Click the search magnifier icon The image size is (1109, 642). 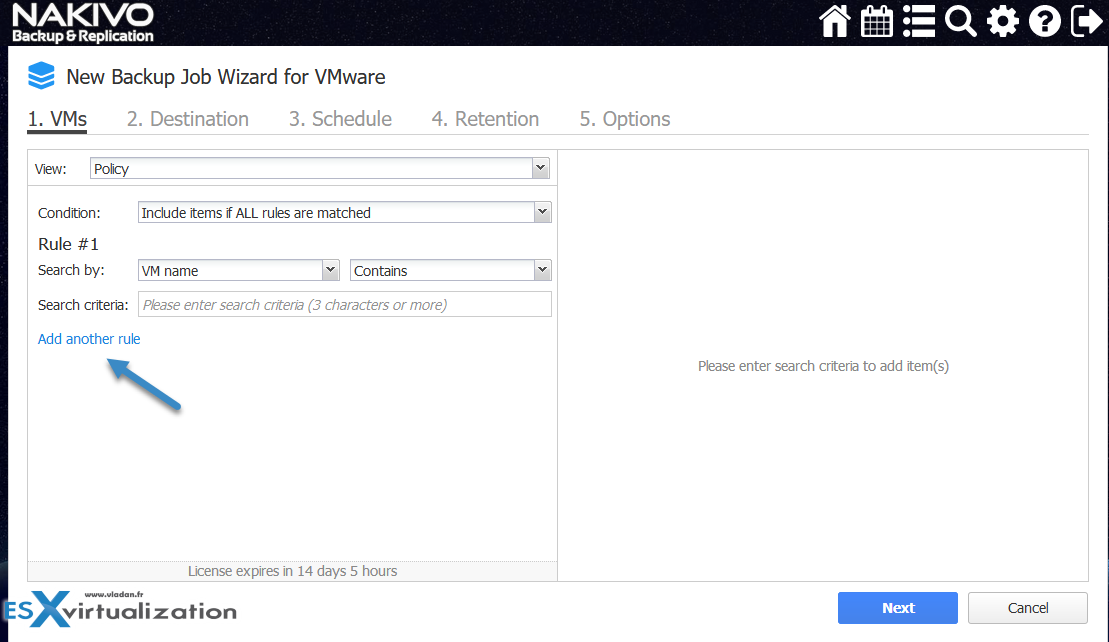click(960, 21)
